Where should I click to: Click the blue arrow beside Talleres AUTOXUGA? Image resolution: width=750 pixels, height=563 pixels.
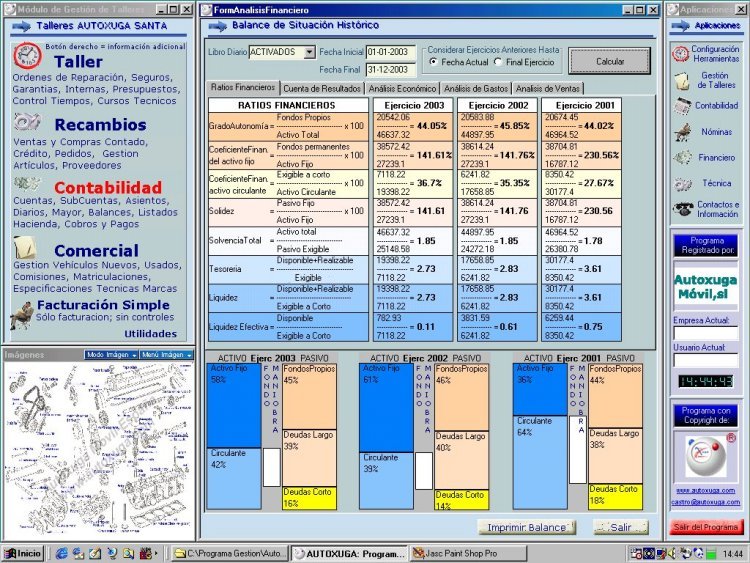(x=21, y=26)
